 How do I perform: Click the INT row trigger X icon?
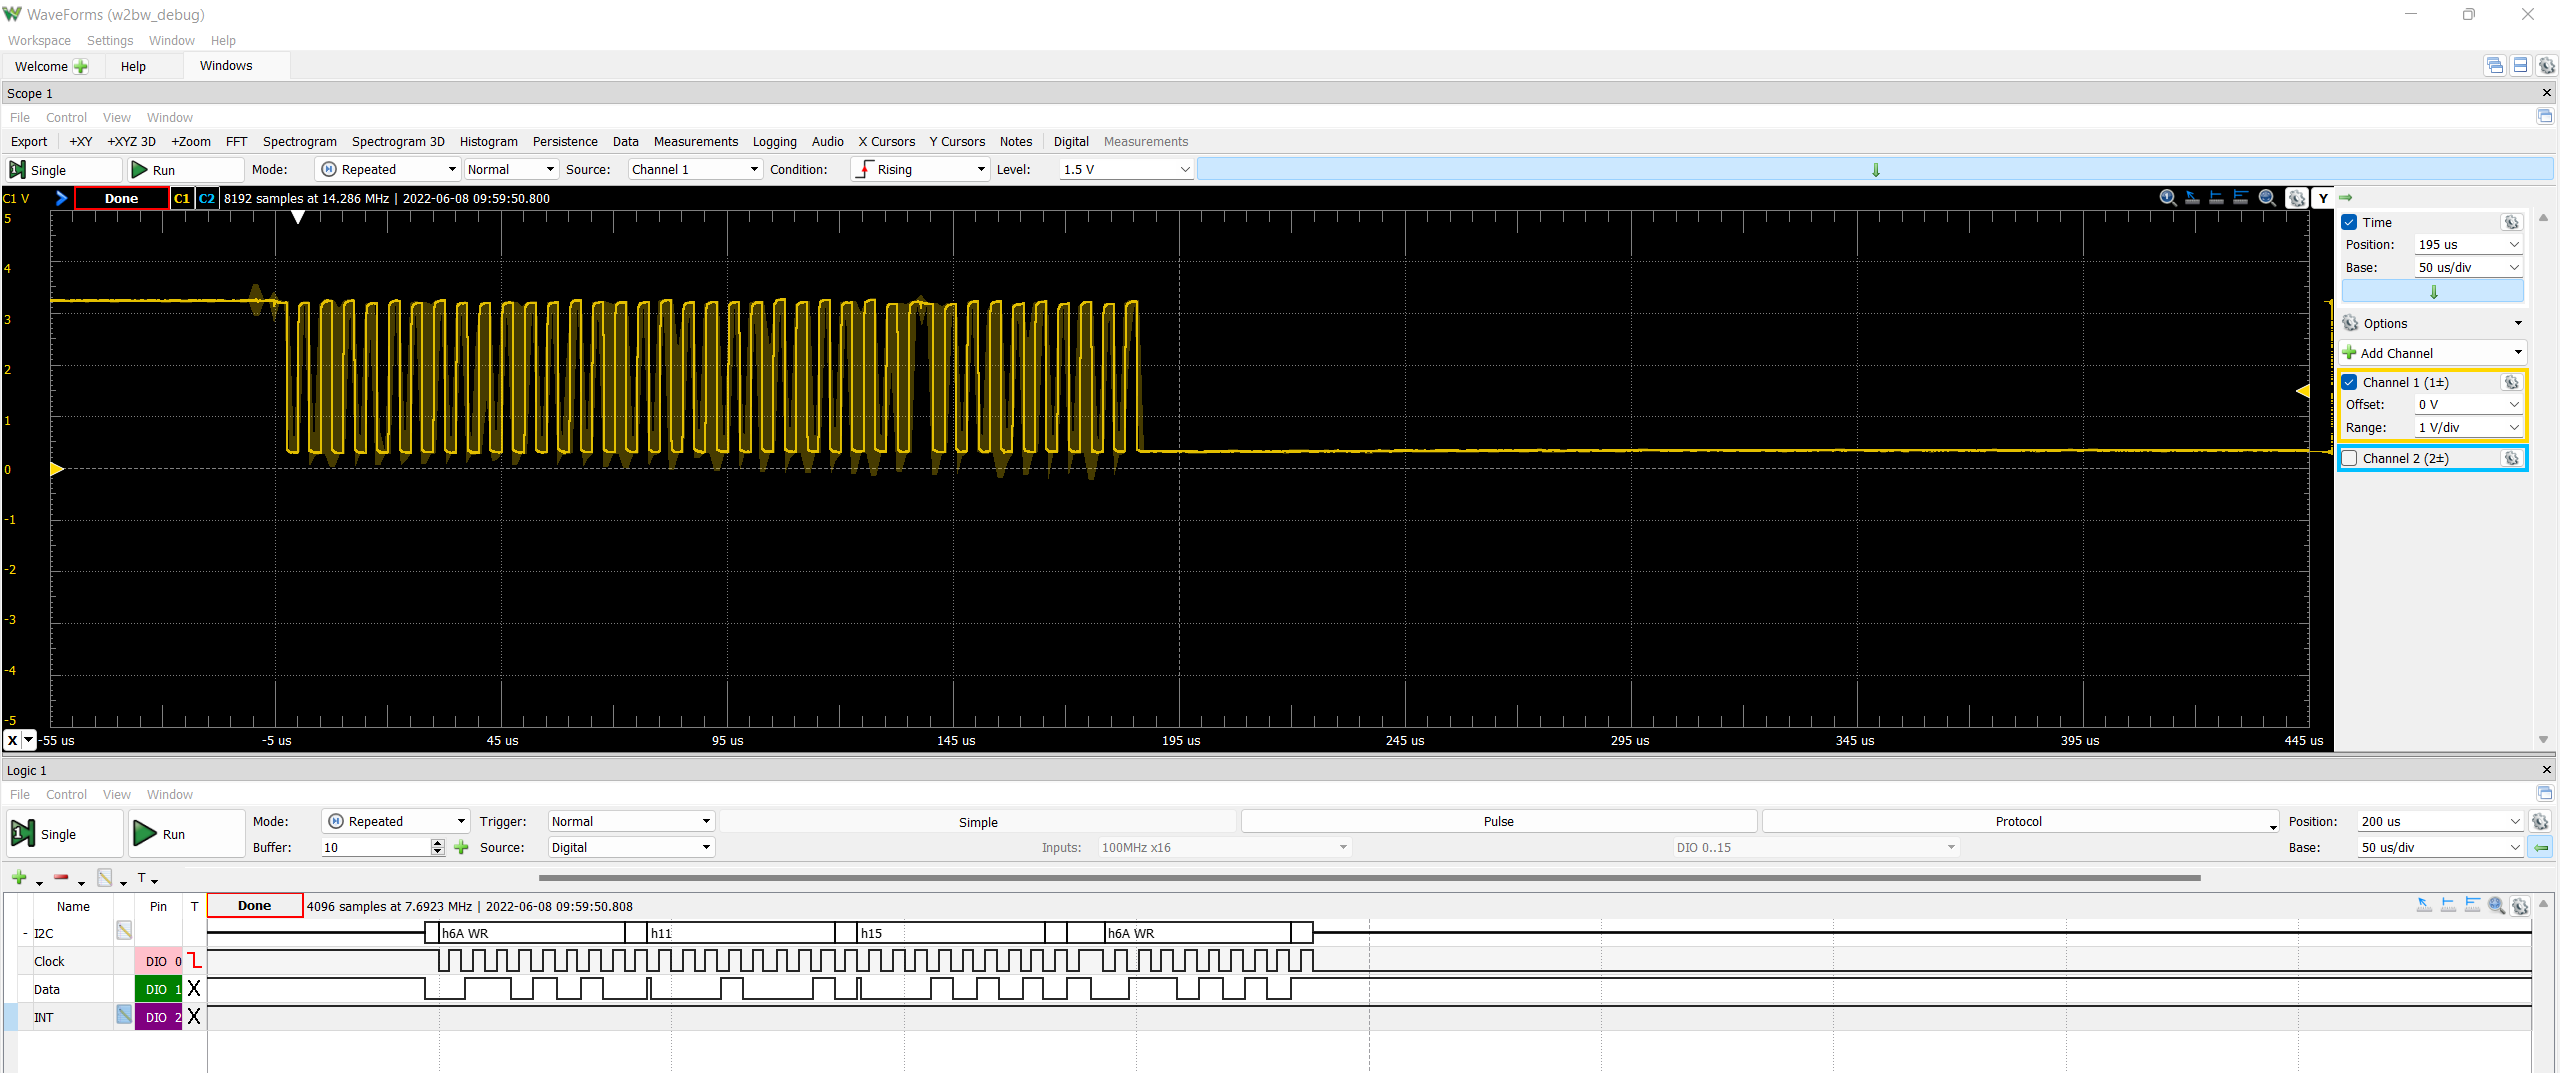[194, 1017]
